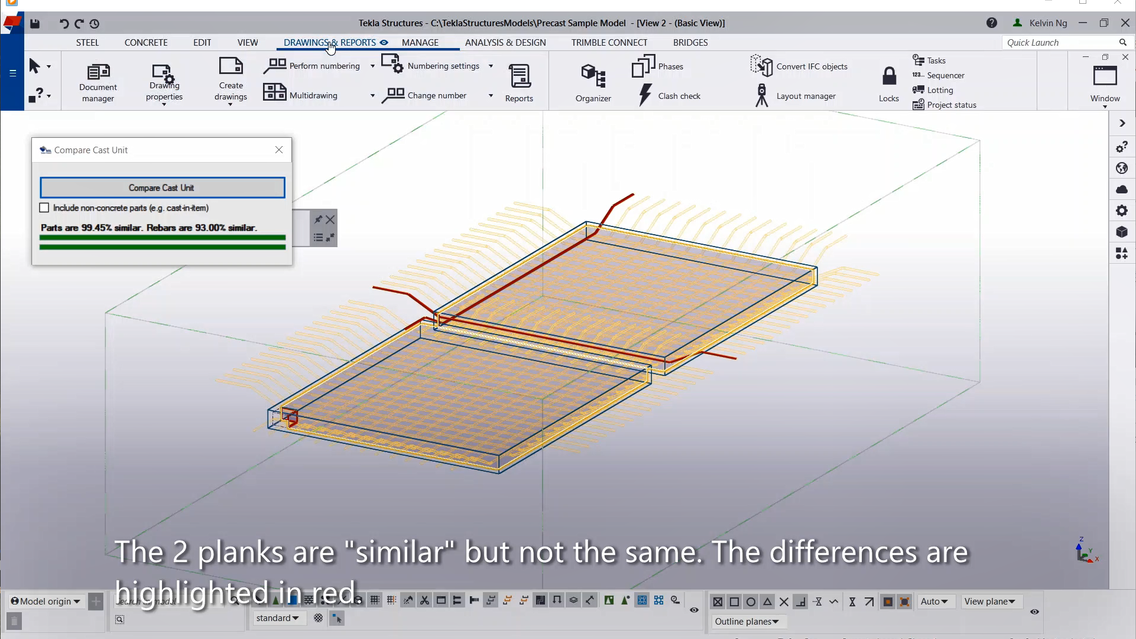Expand Numbering settings dropdown arrow
The image size is (1136, 639).
[x=490, y=66]
